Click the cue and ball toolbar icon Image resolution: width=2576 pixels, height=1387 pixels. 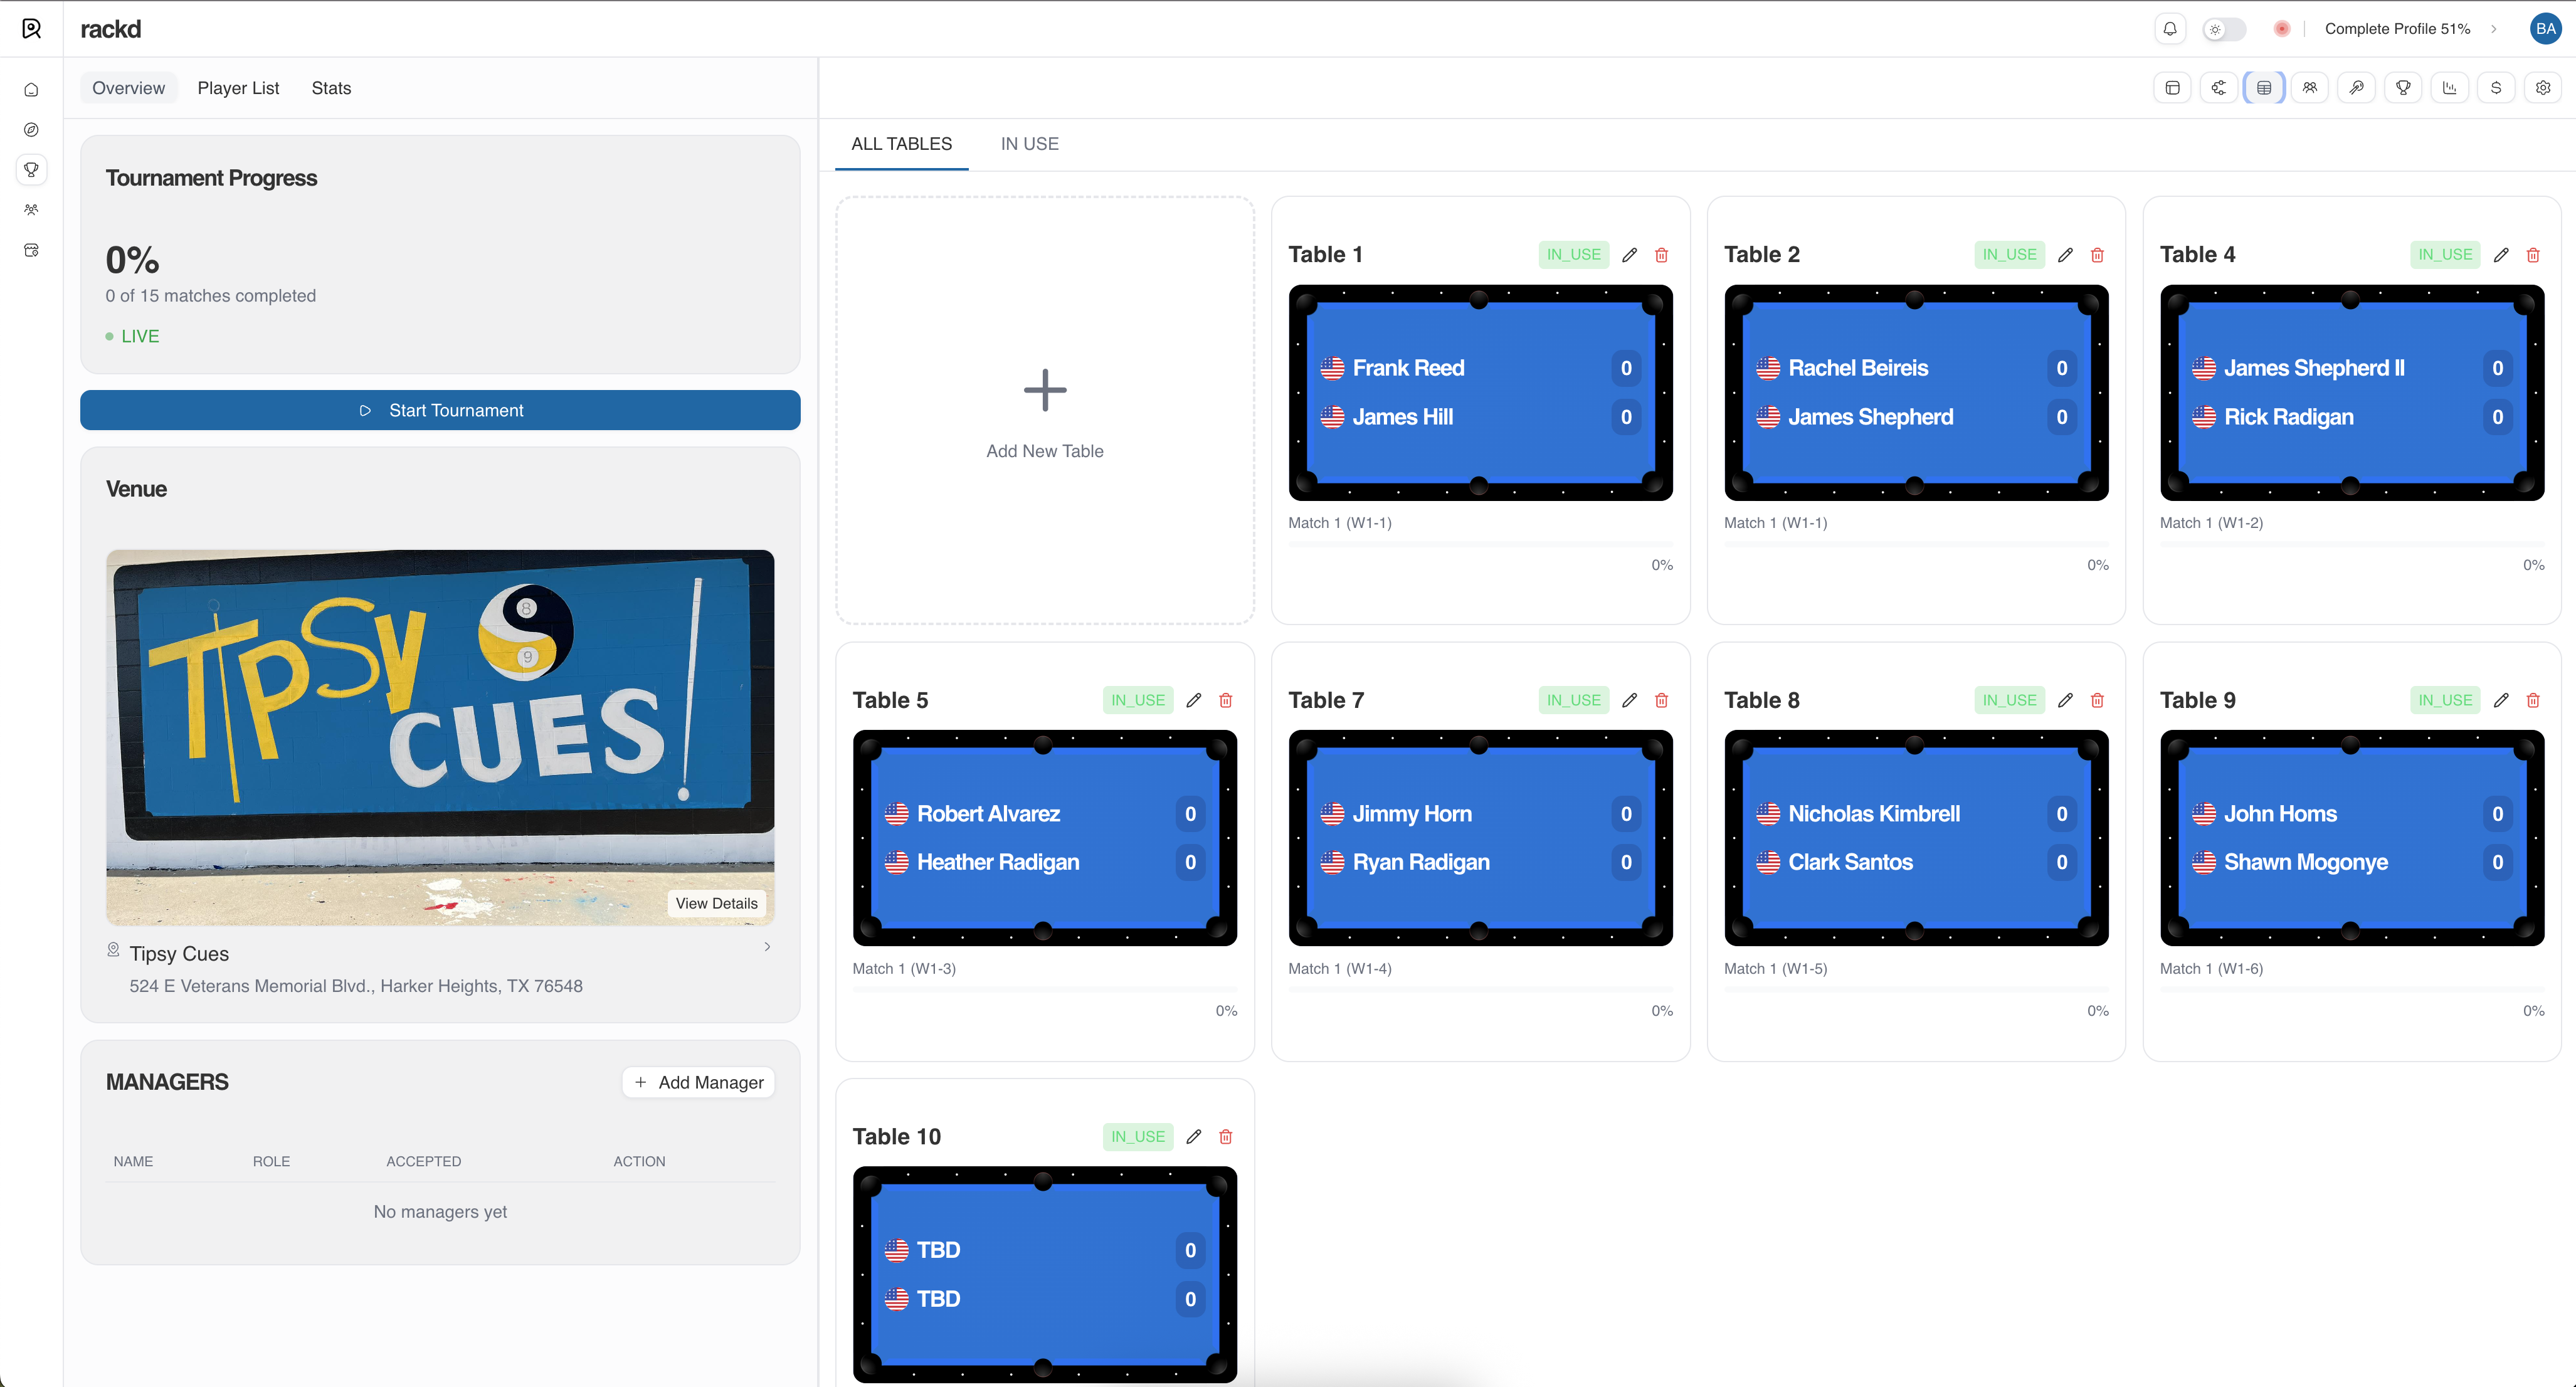tap(2356, 88)
